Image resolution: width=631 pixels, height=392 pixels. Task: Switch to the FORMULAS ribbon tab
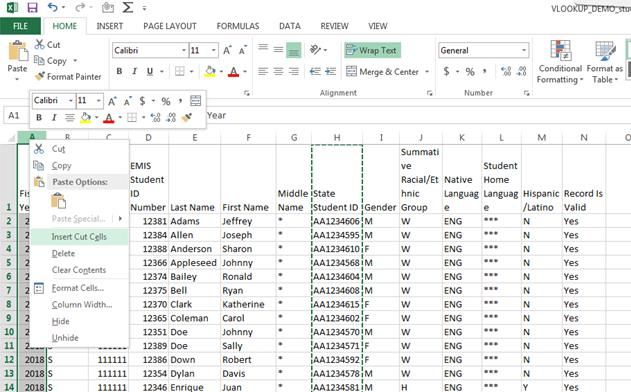point(238,26)
